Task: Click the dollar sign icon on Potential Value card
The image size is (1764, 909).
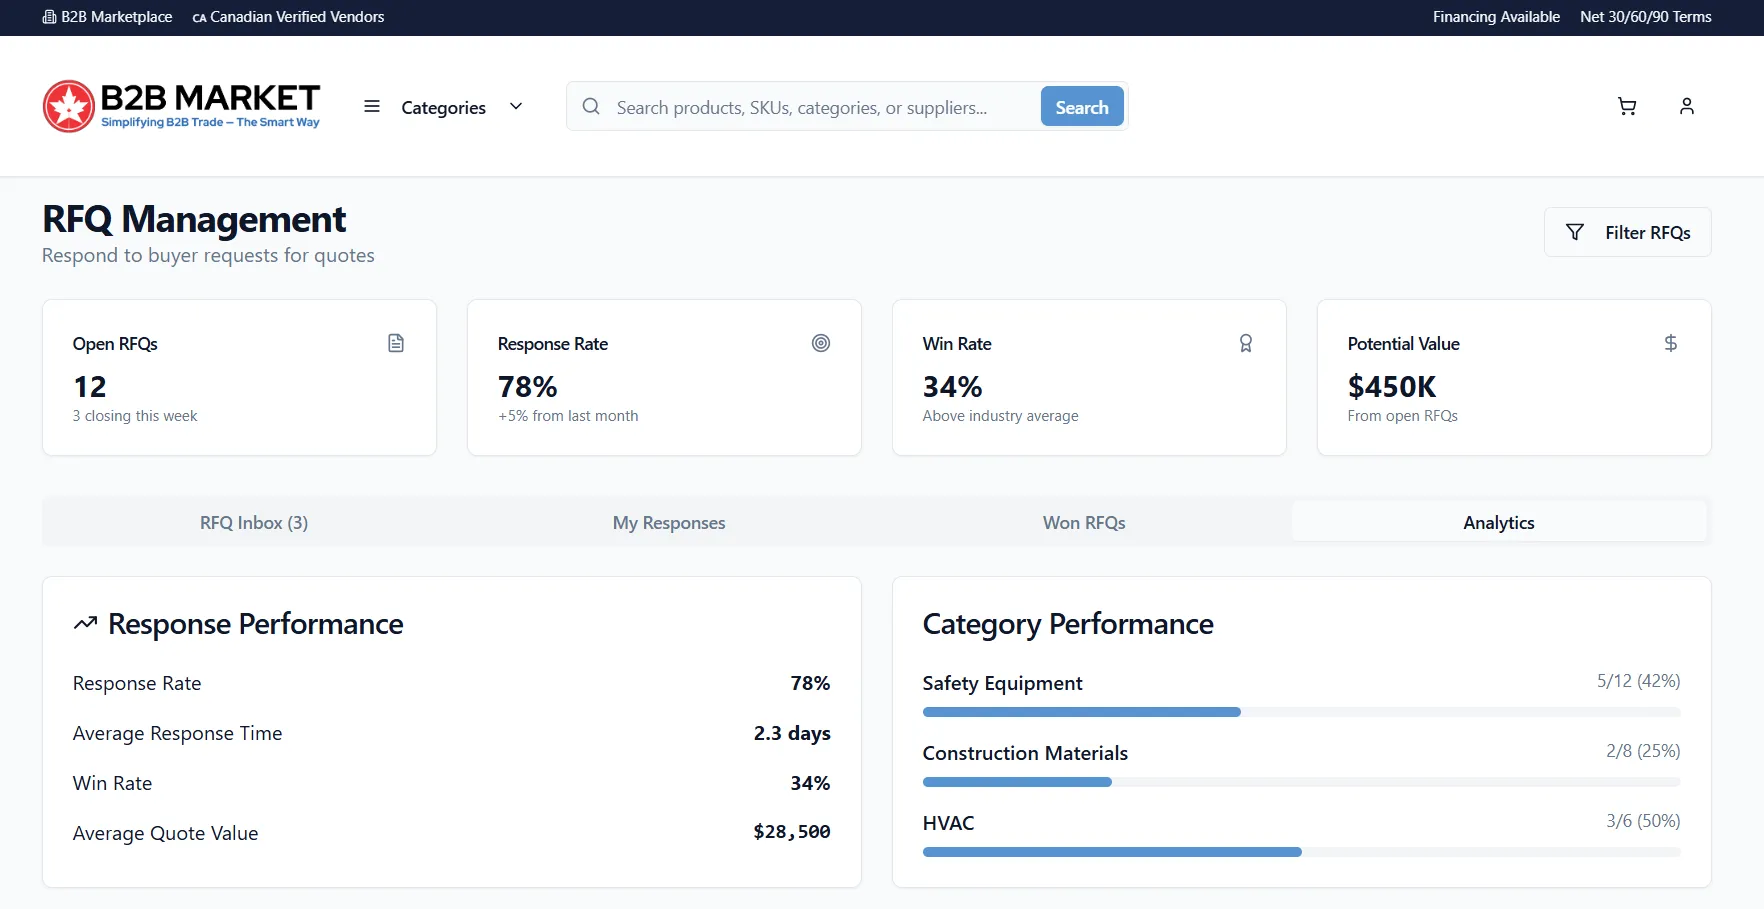Action: click(1671, 343)
